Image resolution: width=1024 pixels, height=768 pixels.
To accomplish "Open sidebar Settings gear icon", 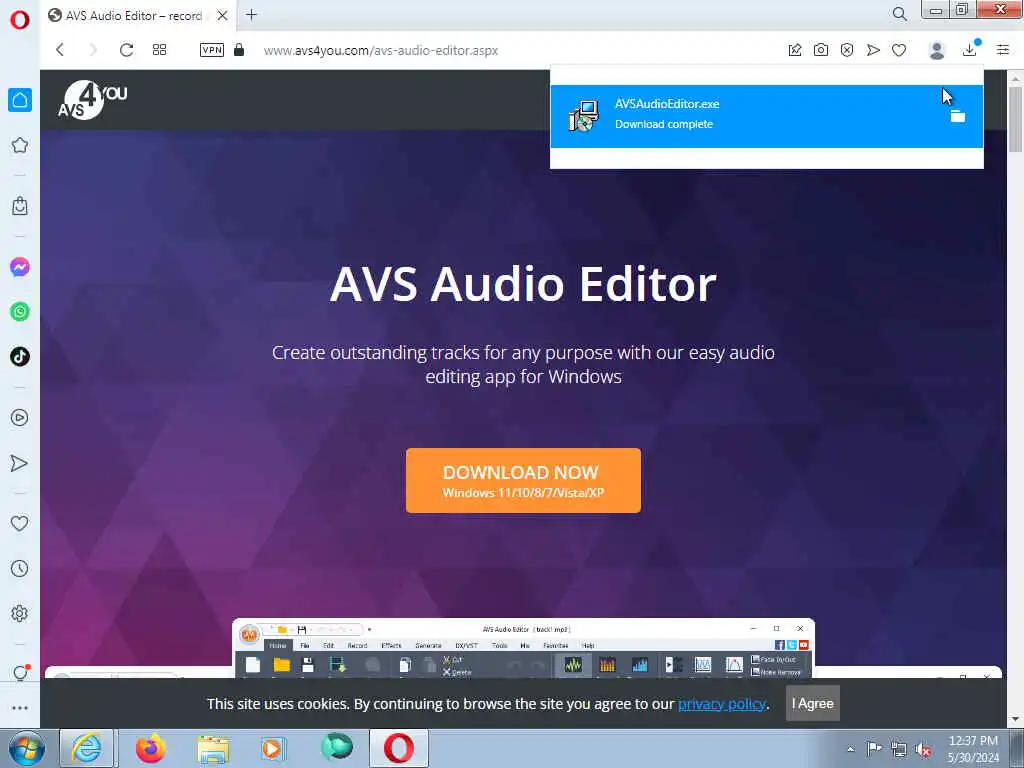I will pos(20,613).
